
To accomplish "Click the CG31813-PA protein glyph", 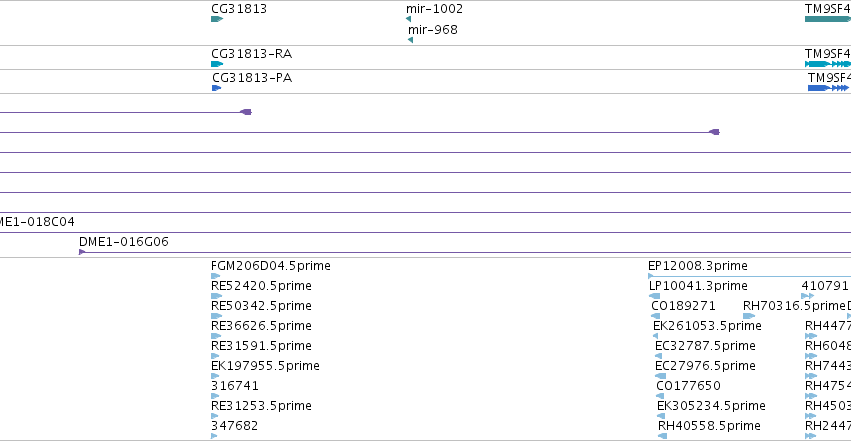I will pyautogui.click(x=217, y=88).
